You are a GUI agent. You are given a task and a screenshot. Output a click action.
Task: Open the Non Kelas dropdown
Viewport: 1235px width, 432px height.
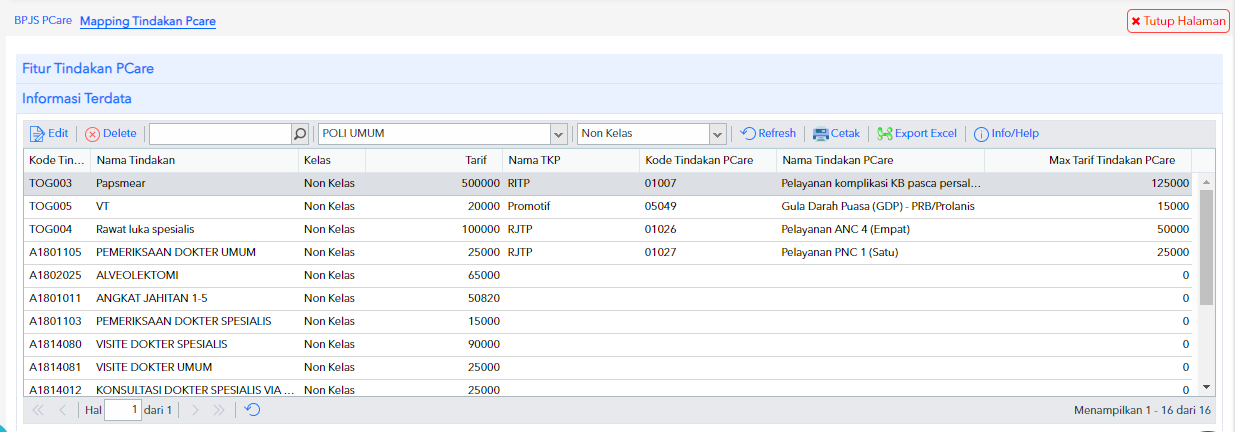point(717,134)
